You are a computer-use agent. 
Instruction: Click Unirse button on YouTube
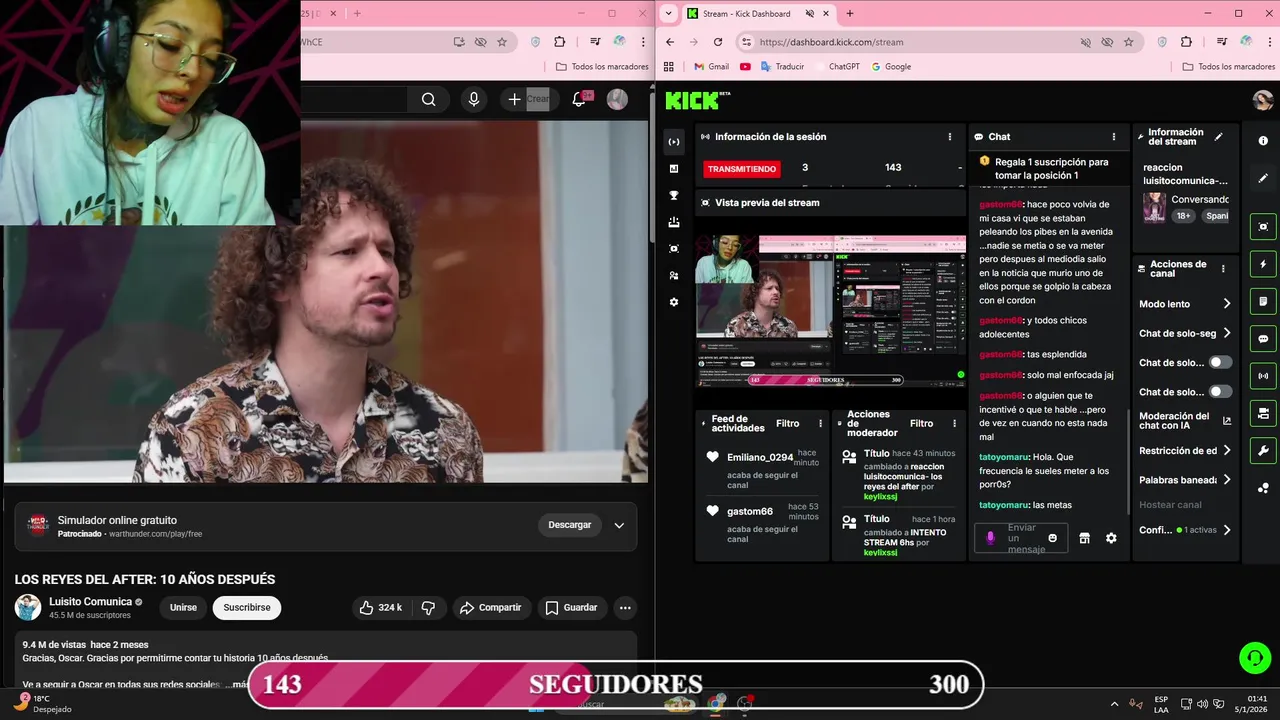tap(183, 607)
